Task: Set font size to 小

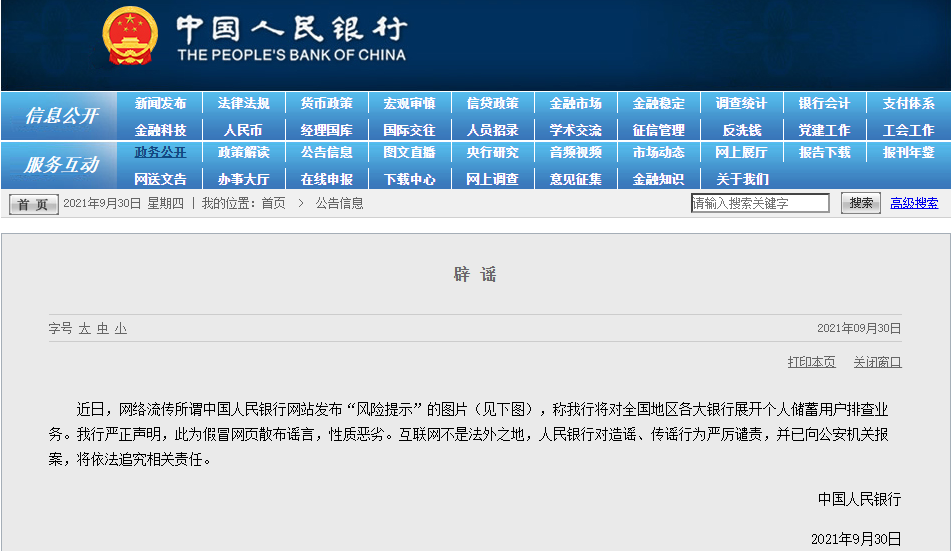Action: [x=121, y=328]
